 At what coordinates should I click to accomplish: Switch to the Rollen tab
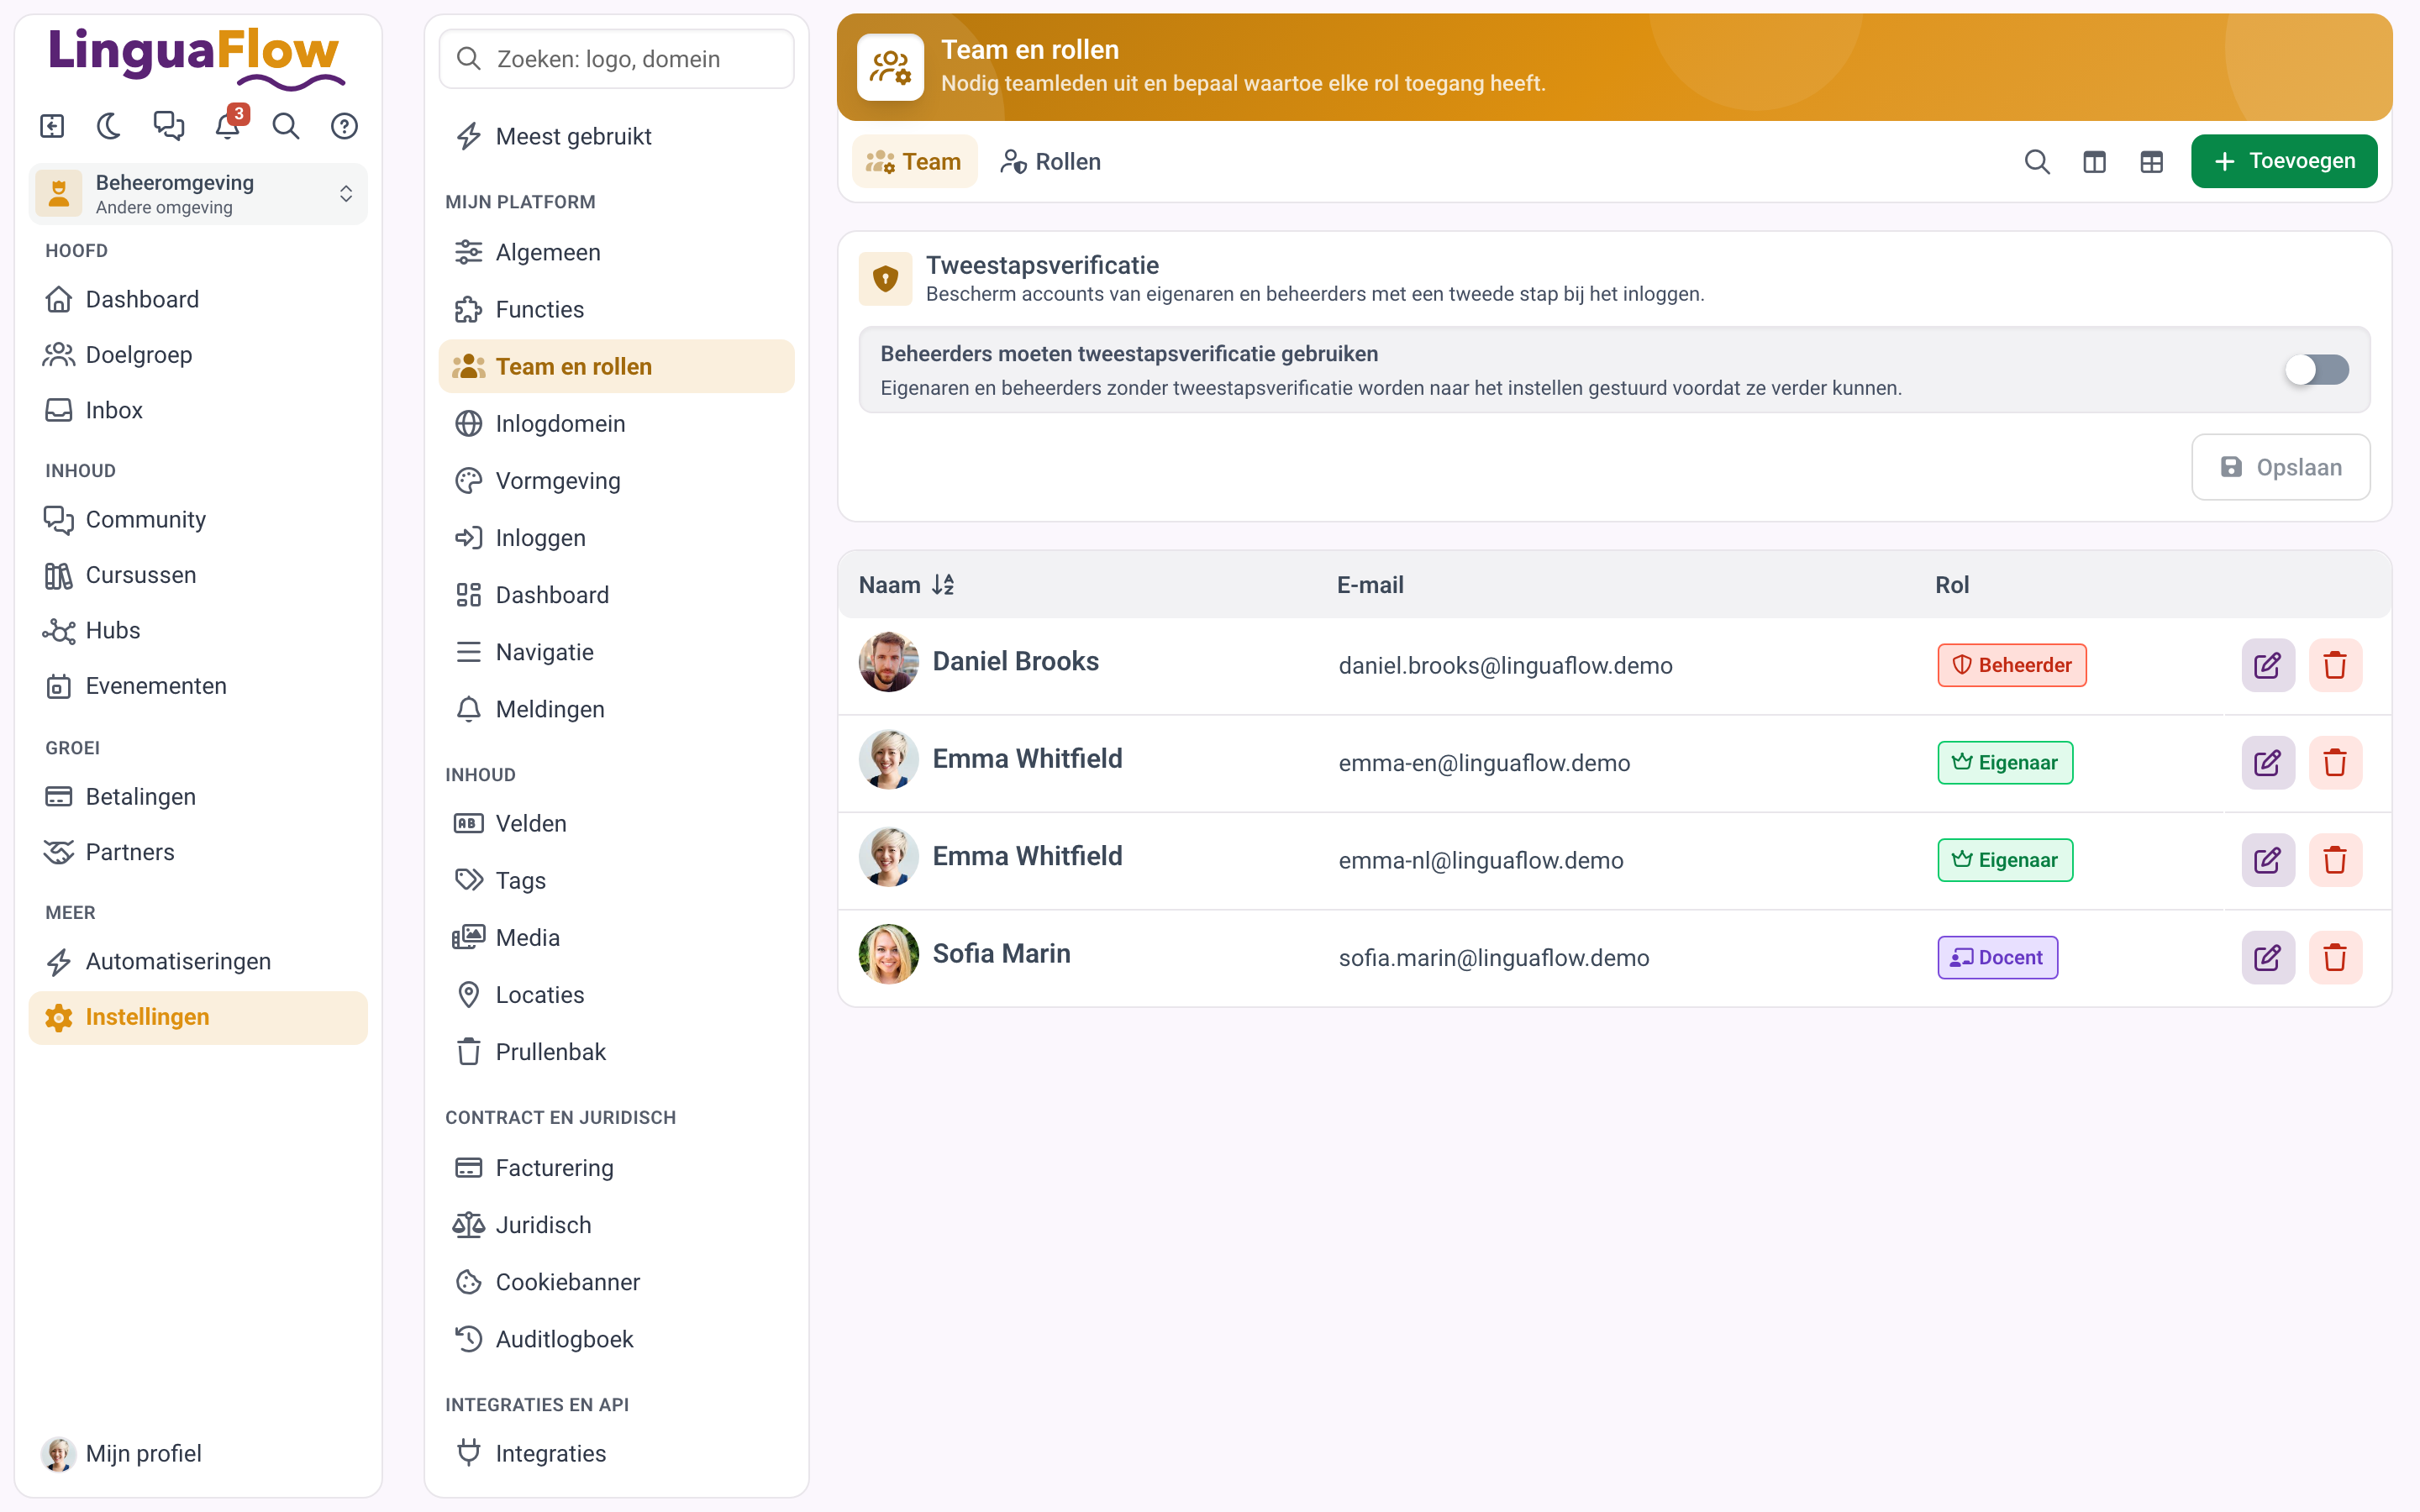1050,162
